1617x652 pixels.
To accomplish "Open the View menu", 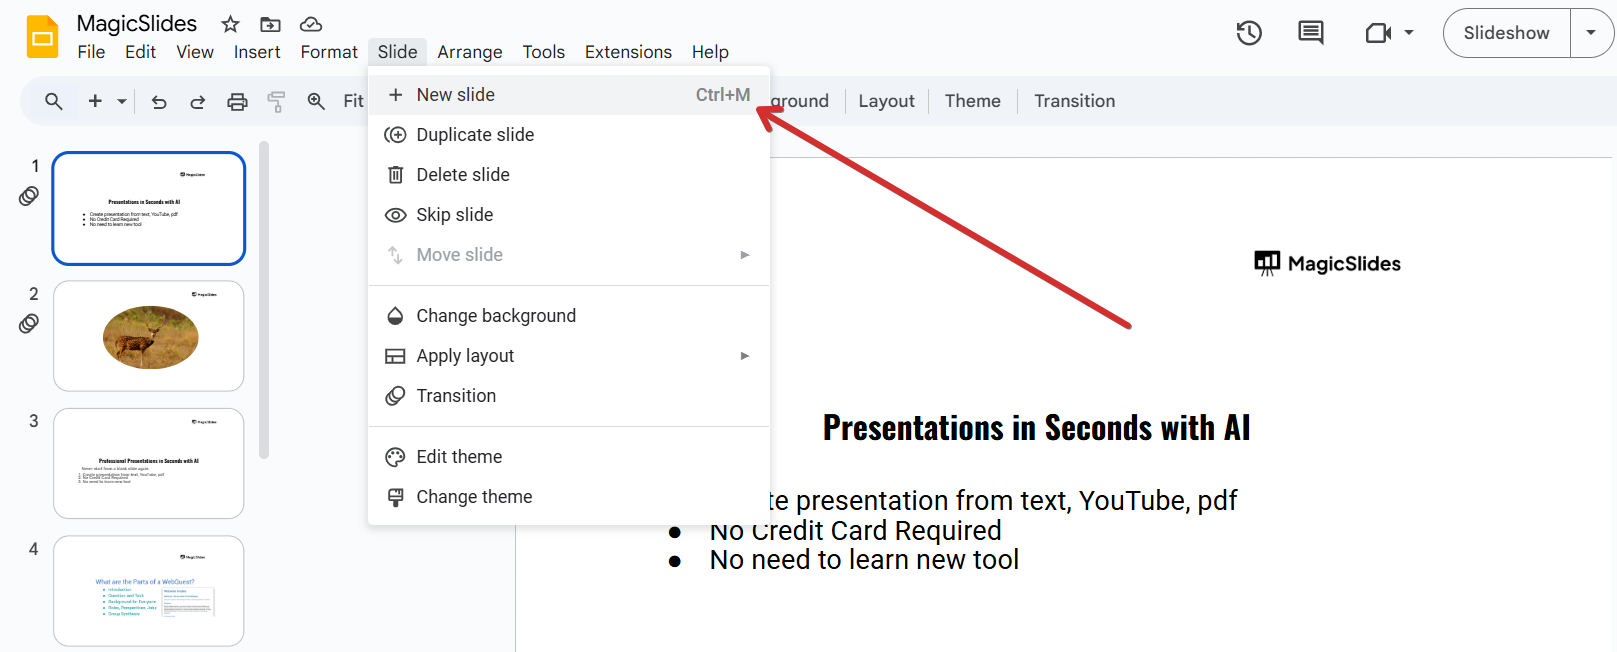I will (195, 52).
